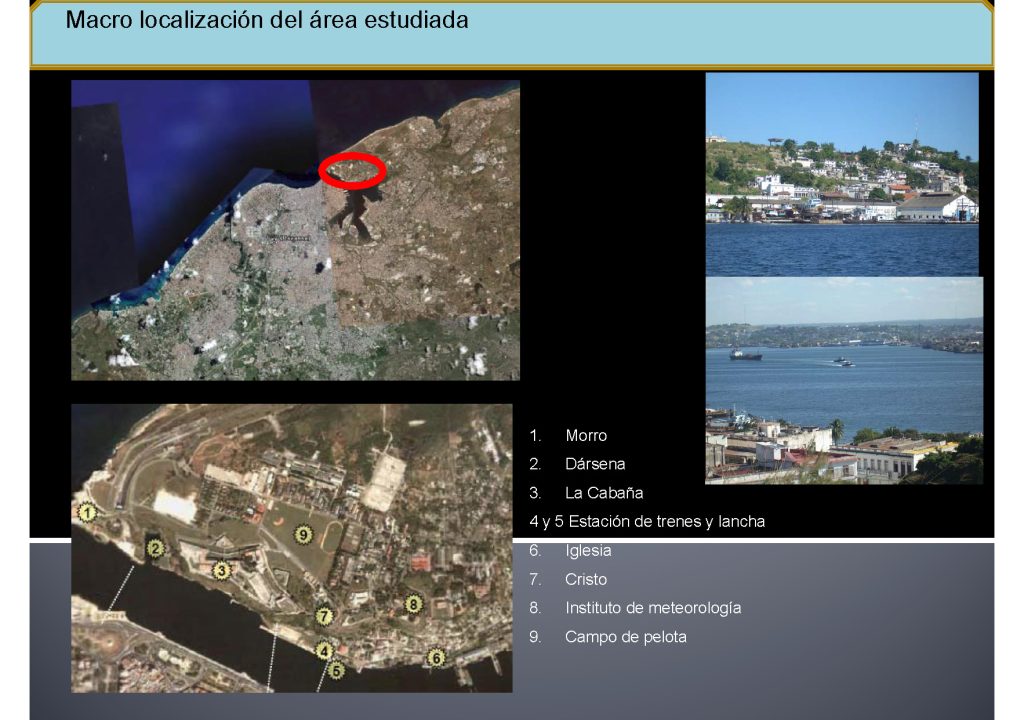Viewport: 1024px width, 720px height.
Task: Select the number 8 map marker
Action: point(412,603)
